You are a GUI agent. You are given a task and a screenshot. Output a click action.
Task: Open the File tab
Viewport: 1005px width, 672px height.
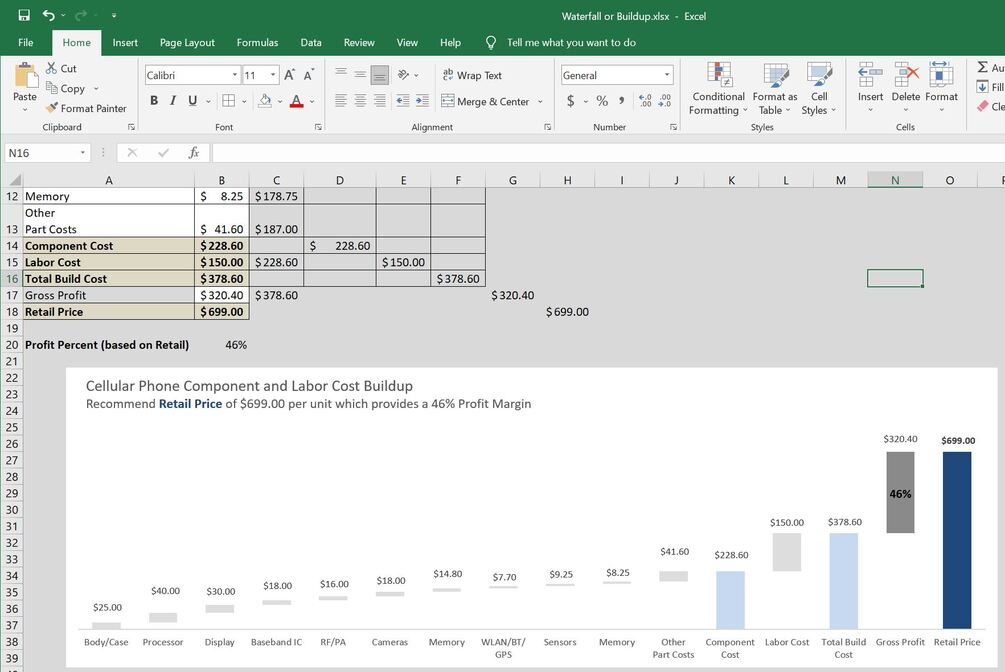[26, 42]
